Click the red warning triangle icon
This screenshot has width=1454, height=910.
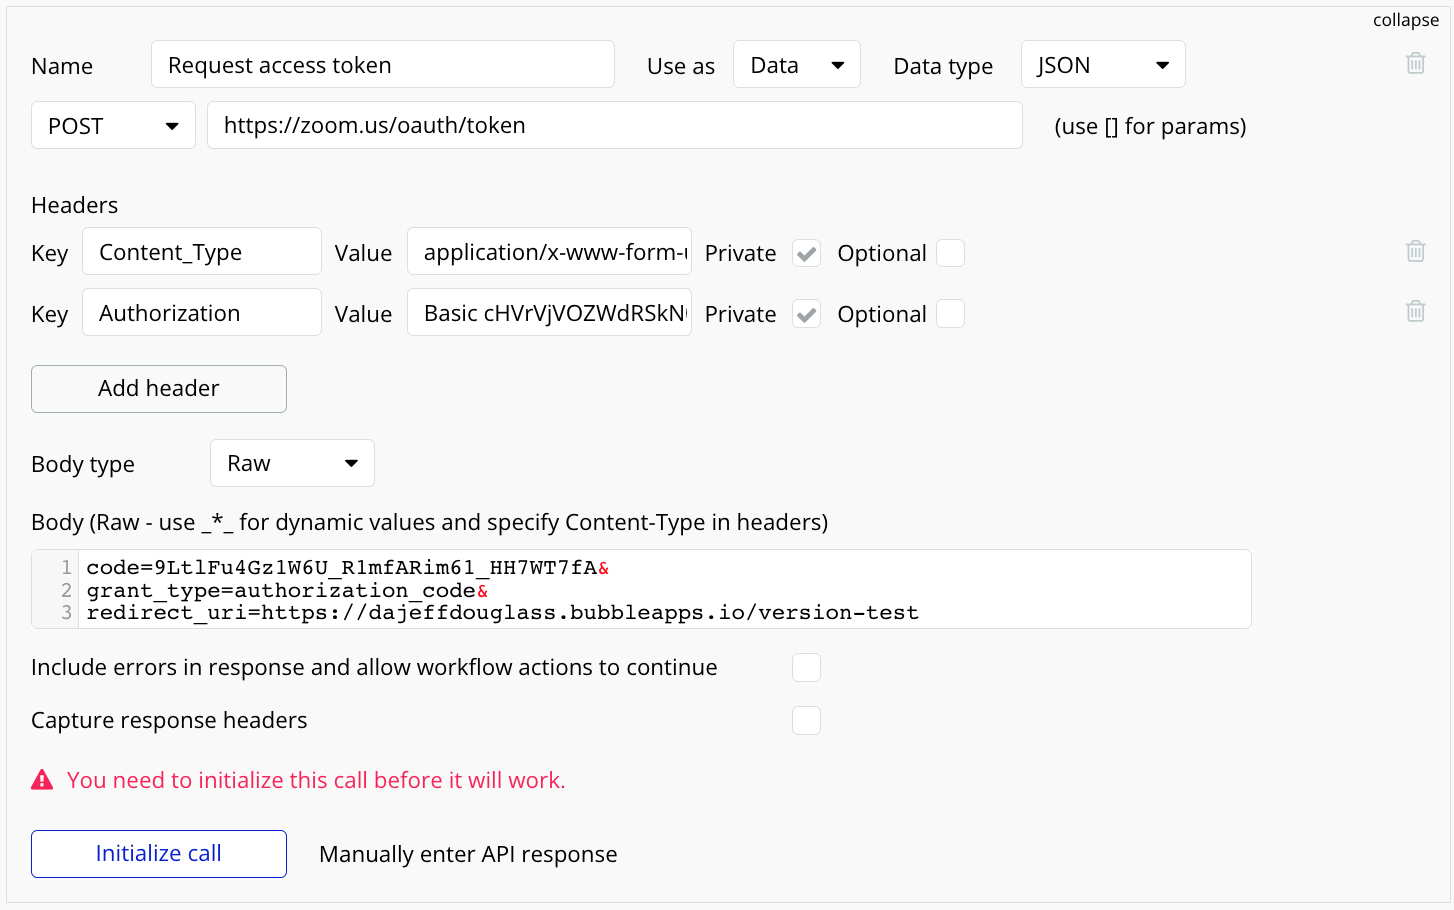pyautogui.click(x=42, y=780)
